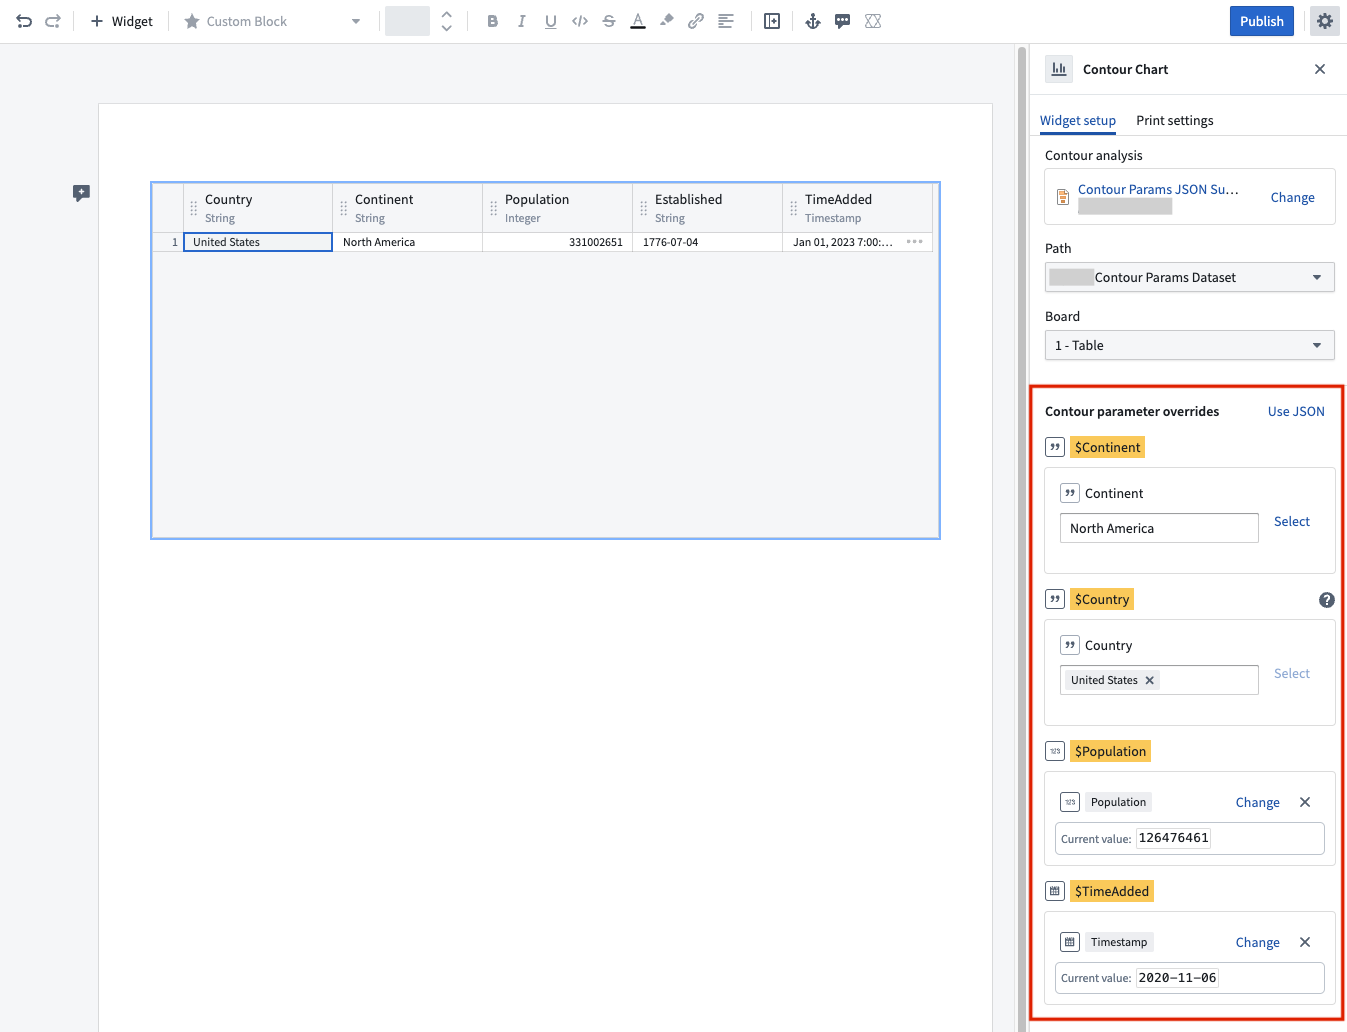Viewport: 1347px width, 1032px height.
Task: Toggle underline formatting
Action: [550, 21]
